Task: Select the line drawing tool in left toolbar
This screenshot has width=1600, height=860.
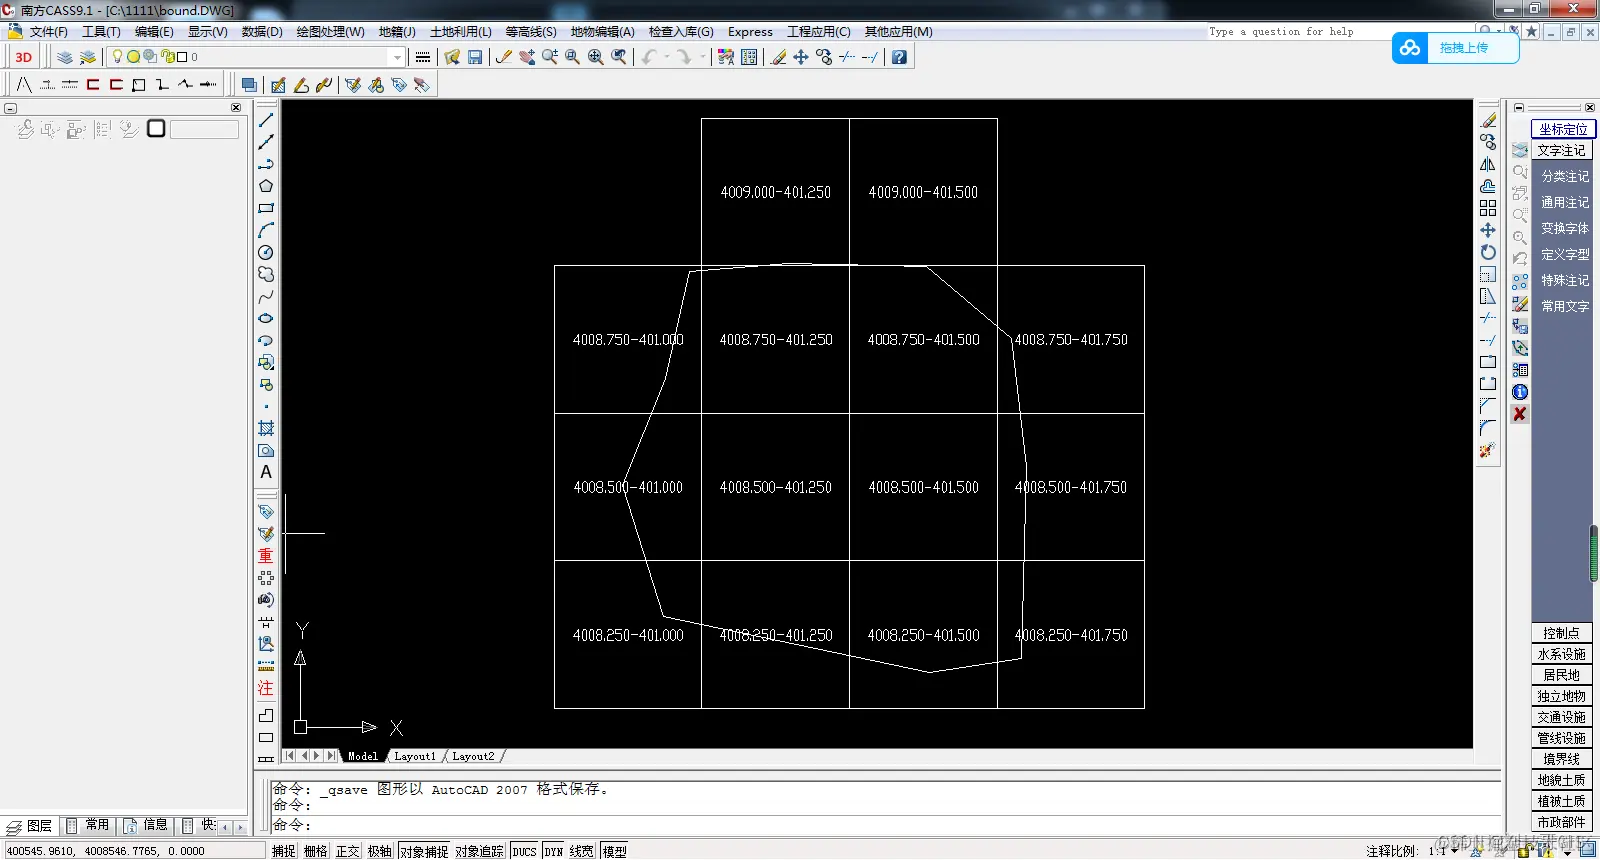Action: [266, 120]
